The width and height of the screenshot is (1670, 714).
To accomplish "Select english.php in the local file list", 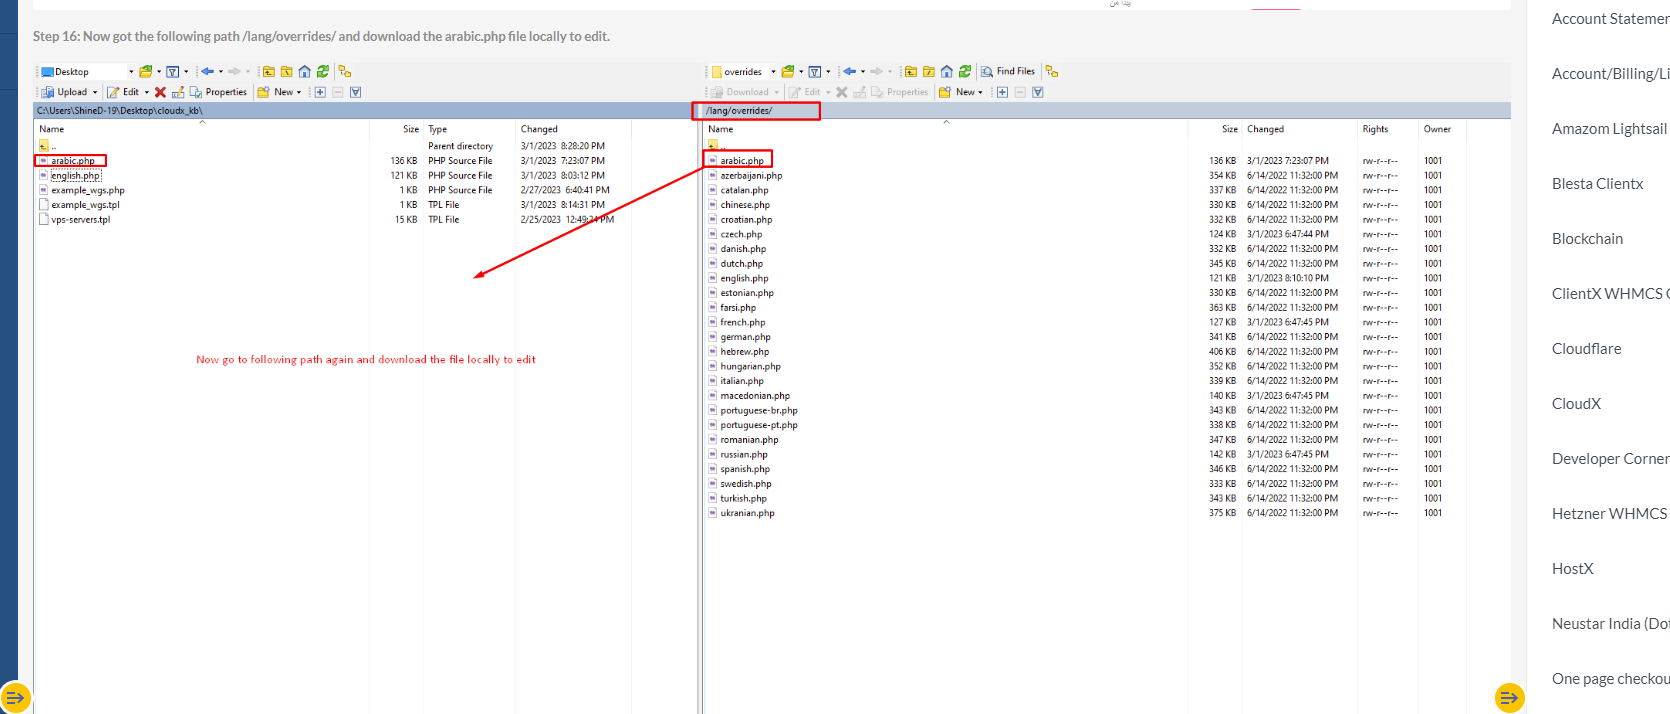I will click(75, 176).
